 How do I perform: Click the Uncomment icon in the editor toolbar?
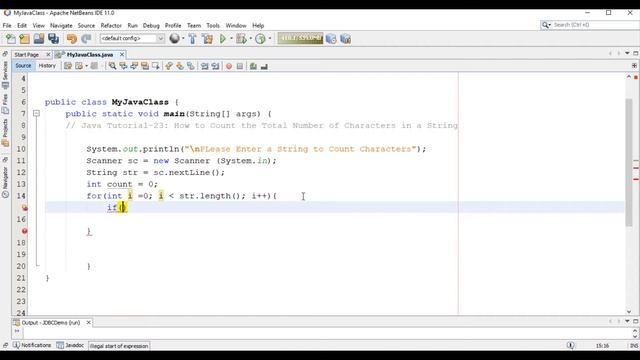[x=264, y=66]
